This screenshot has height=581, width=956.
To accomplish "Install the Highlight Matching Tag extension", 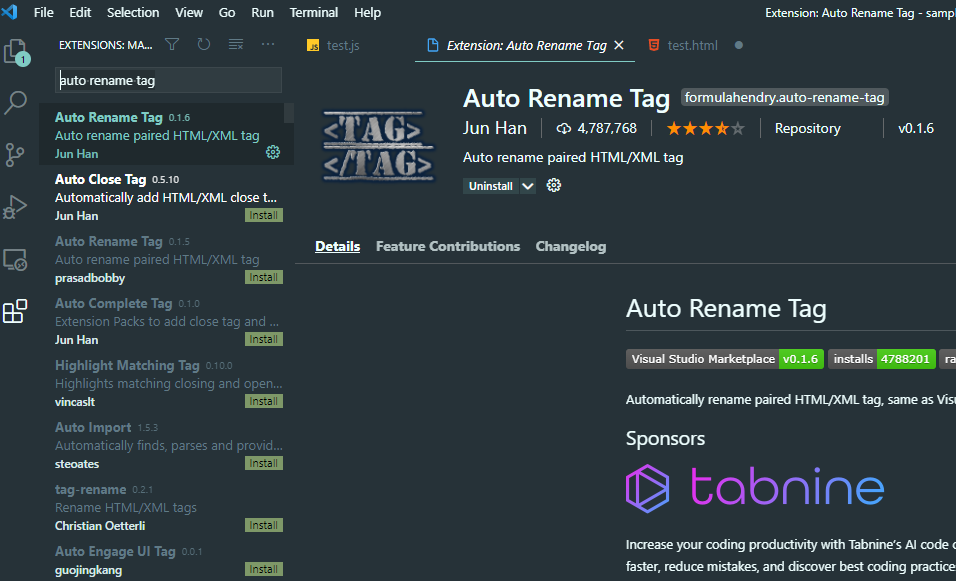I will 263,401.
